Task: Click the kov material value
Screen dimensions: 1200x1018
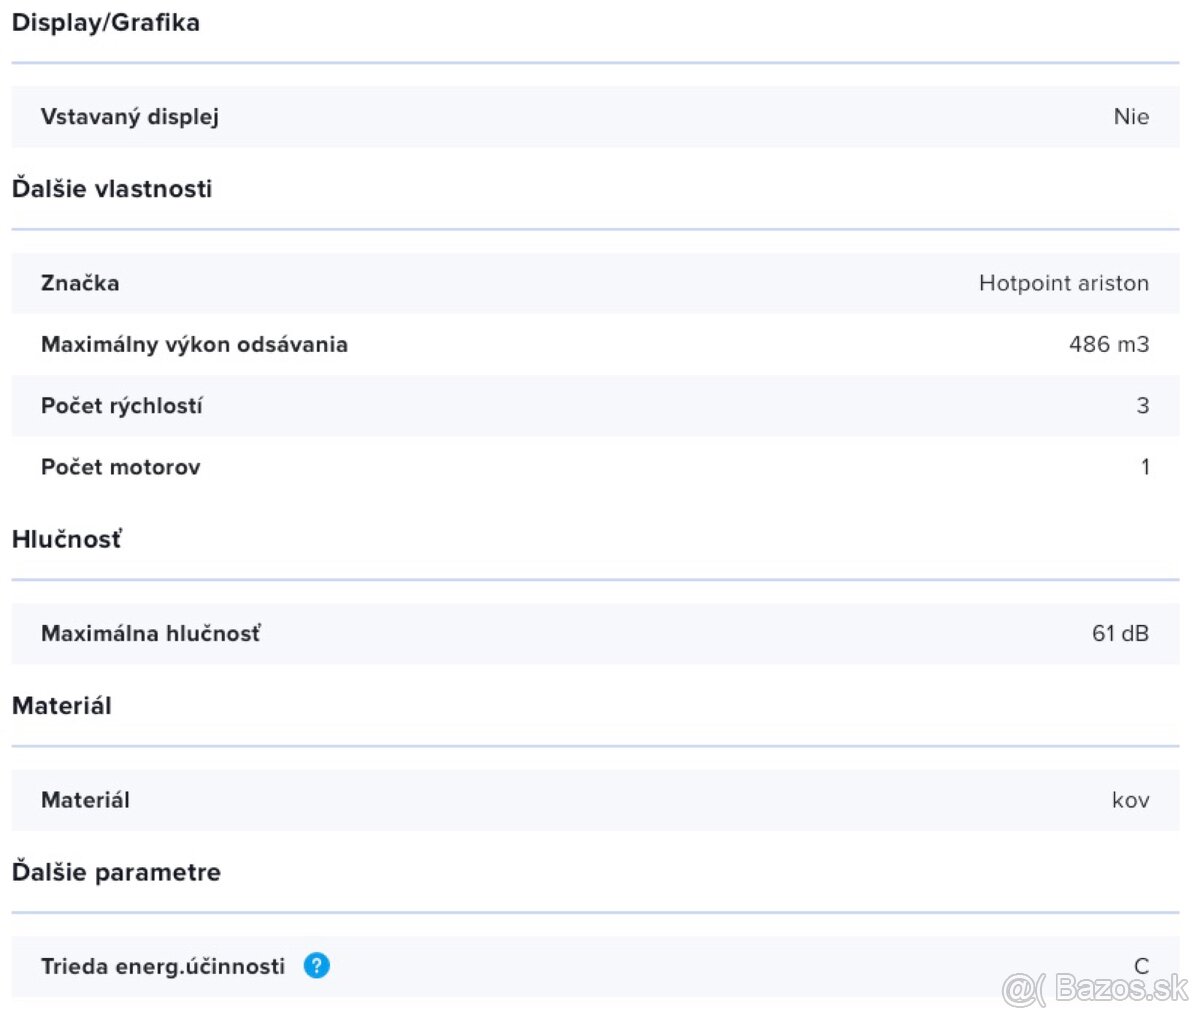Action: point(1130,800)
